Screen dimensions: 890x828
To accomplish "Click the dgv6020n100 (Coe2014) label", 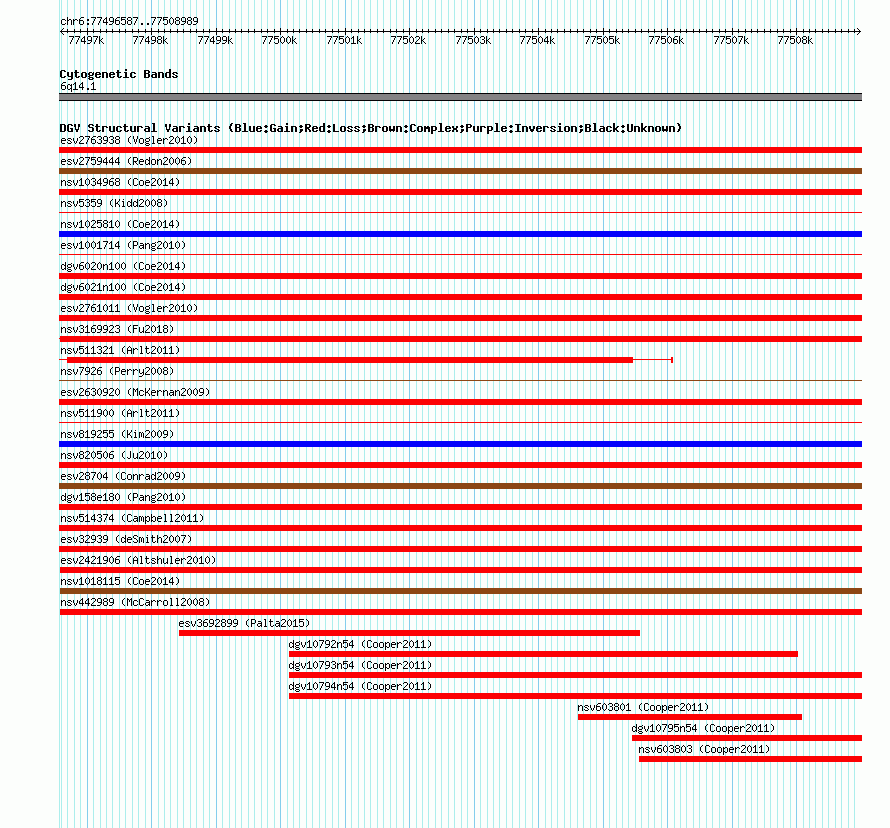I will click(123, 266).
